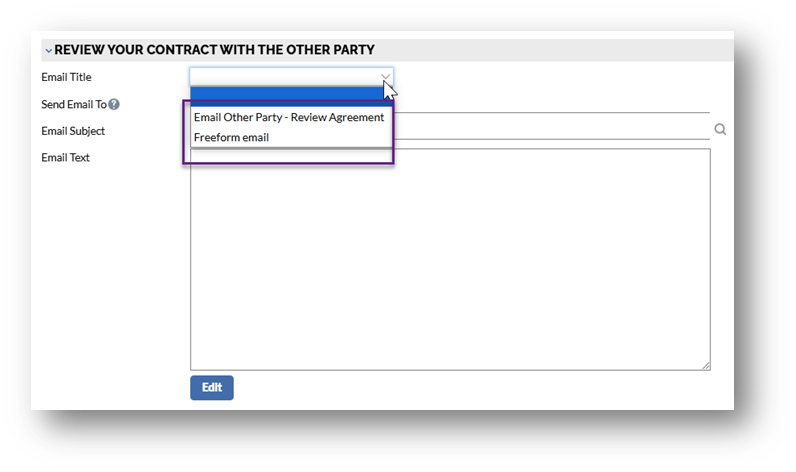This screenshot has height=472, width=796.
Task: Click the resize grip on Email Text box
Action: coord(705,365)
